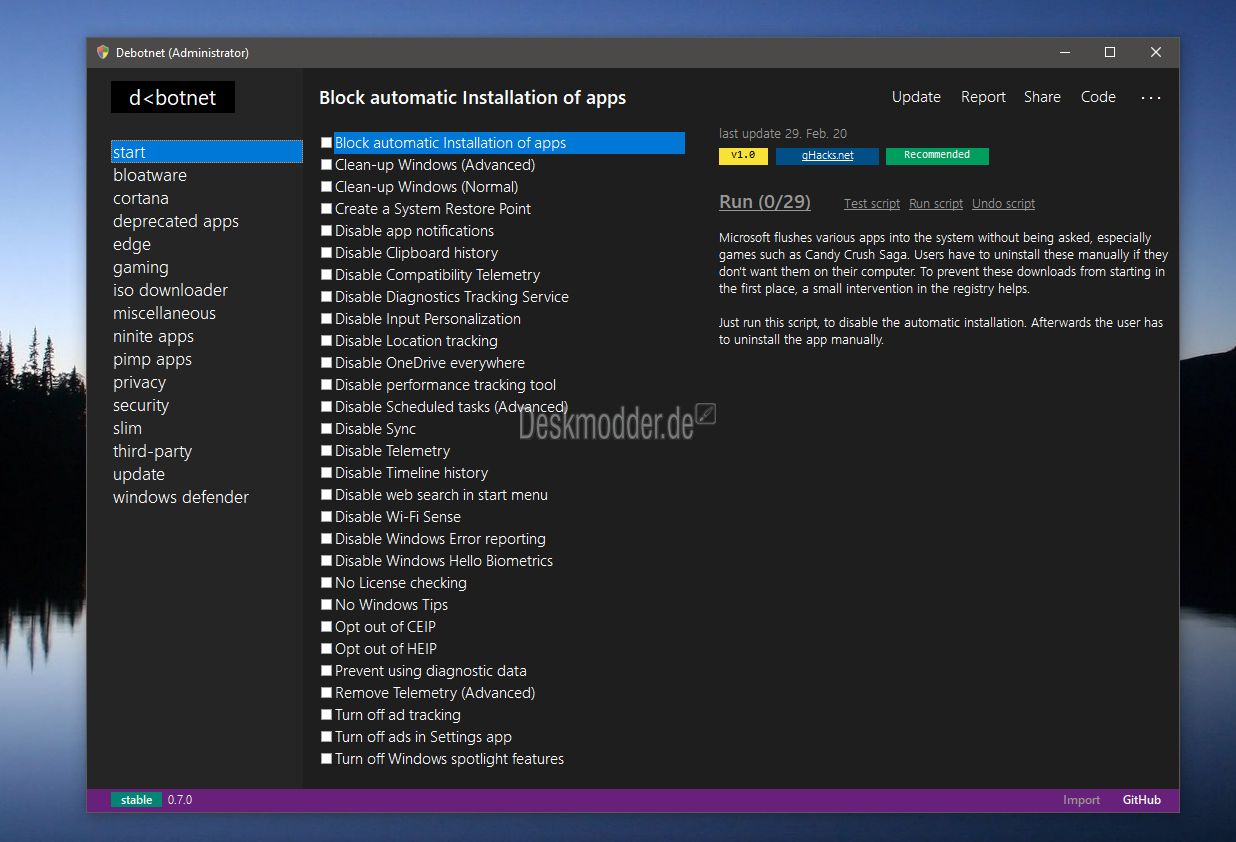Open the update sidebar category
The height and width of the screenshot is (842, 1236).
click(139, 474)
